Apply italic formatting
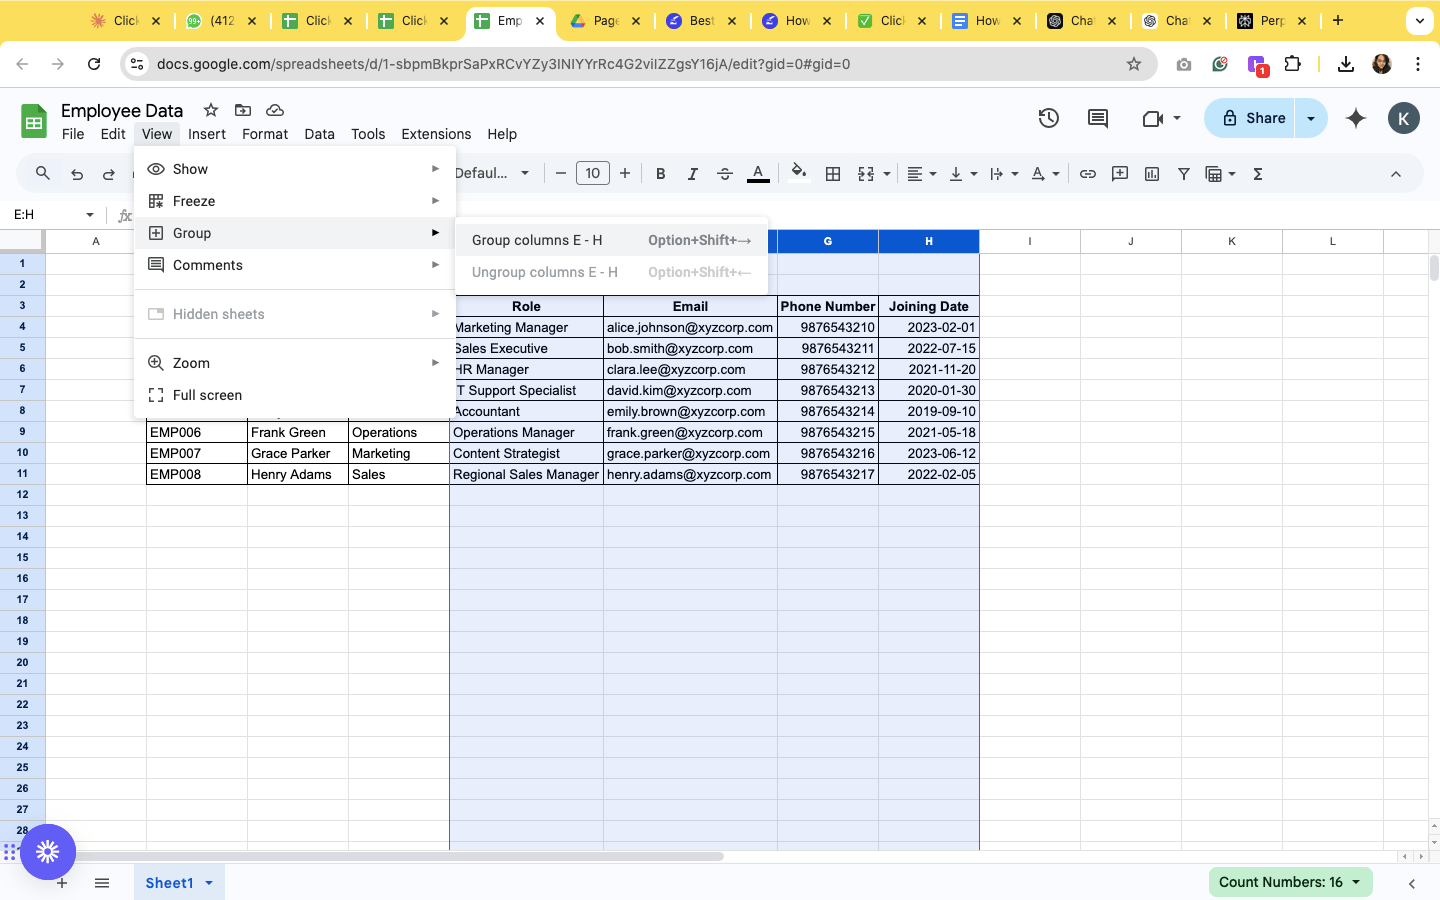The image size is (1440, 900). (x=692, y=173)
